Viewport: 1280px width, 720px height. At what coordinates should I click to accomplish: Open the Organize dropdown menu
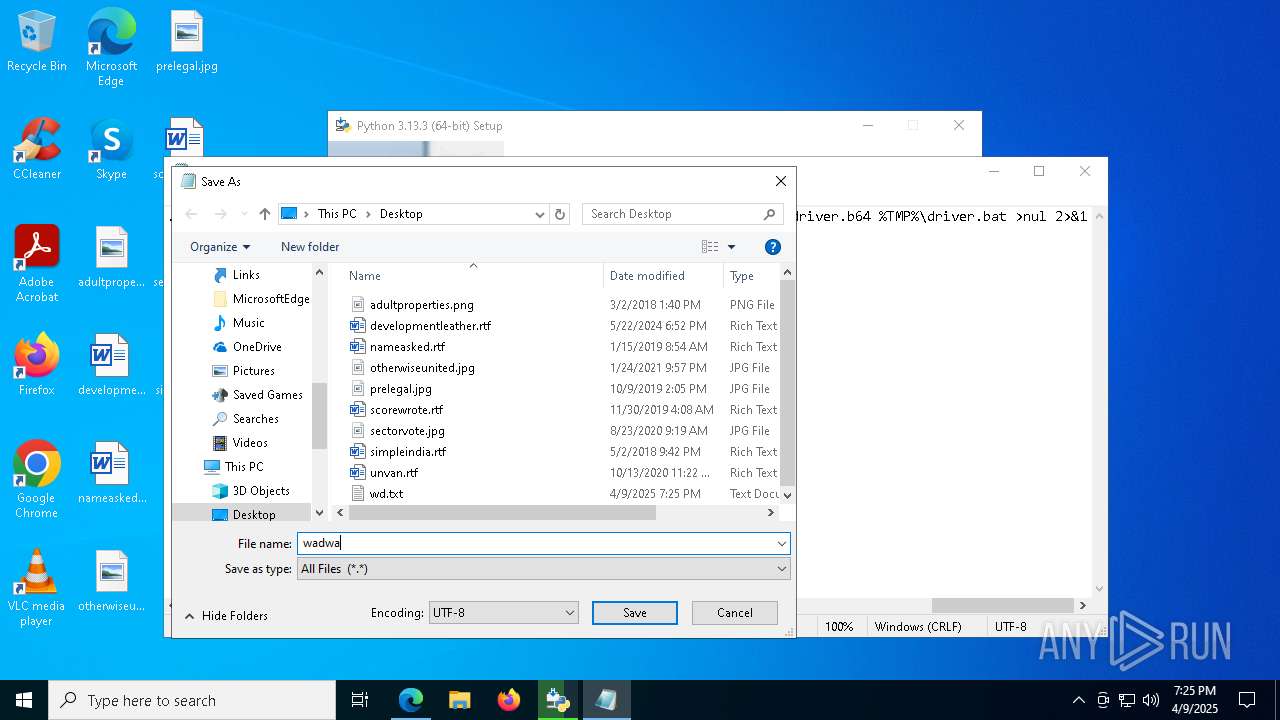[220, 247]
